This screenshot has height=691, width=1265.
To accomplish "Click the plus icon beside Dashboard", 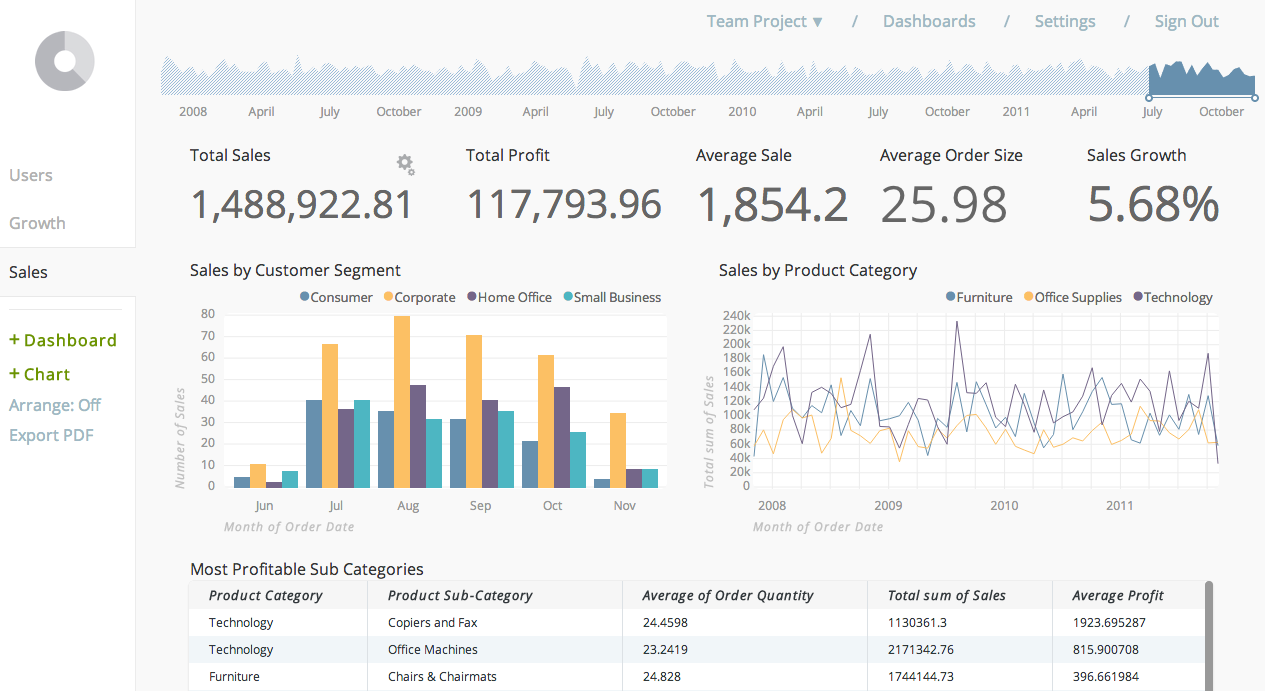I will tap(14, 340).
